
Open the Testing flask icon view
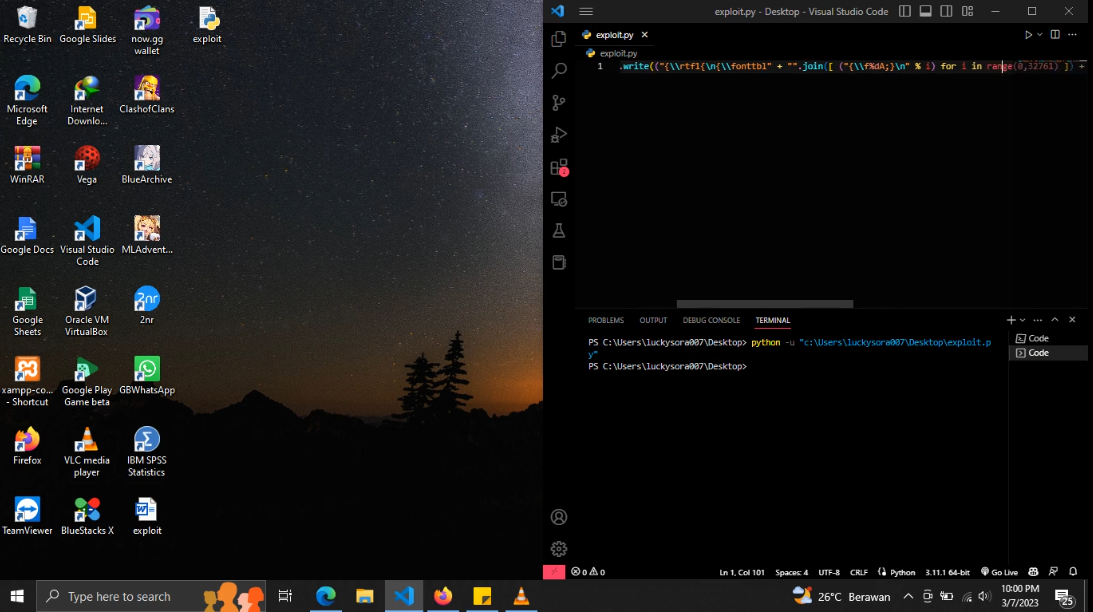tap(558, 231)
